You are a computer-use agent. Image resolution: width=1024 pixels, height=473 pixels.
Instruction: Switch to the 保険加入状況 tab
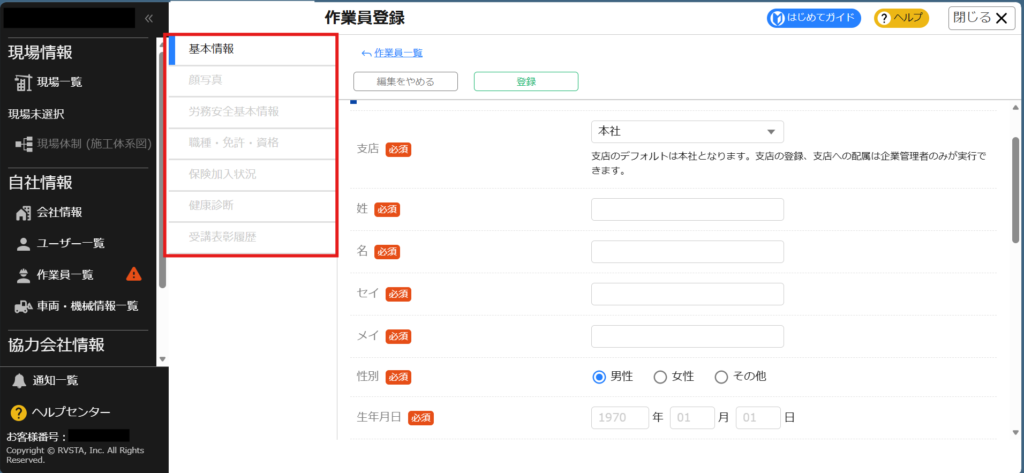(x=253, y=175)
